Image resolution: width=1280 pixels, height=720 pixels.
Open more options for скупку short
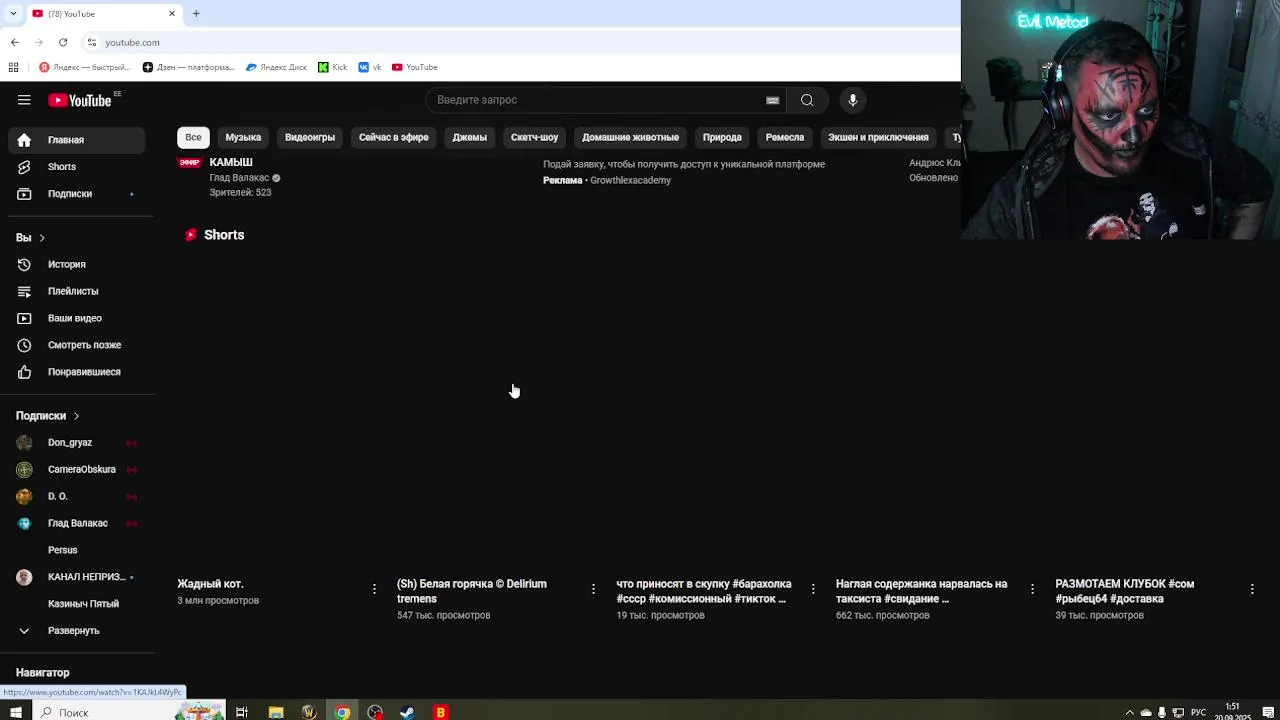pyautogui.click(x=813, y=589)
